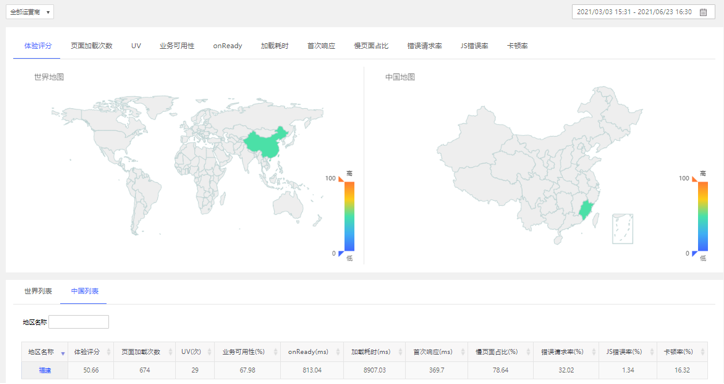Switch to the 页面加载次数 tab

pos(91,46)
